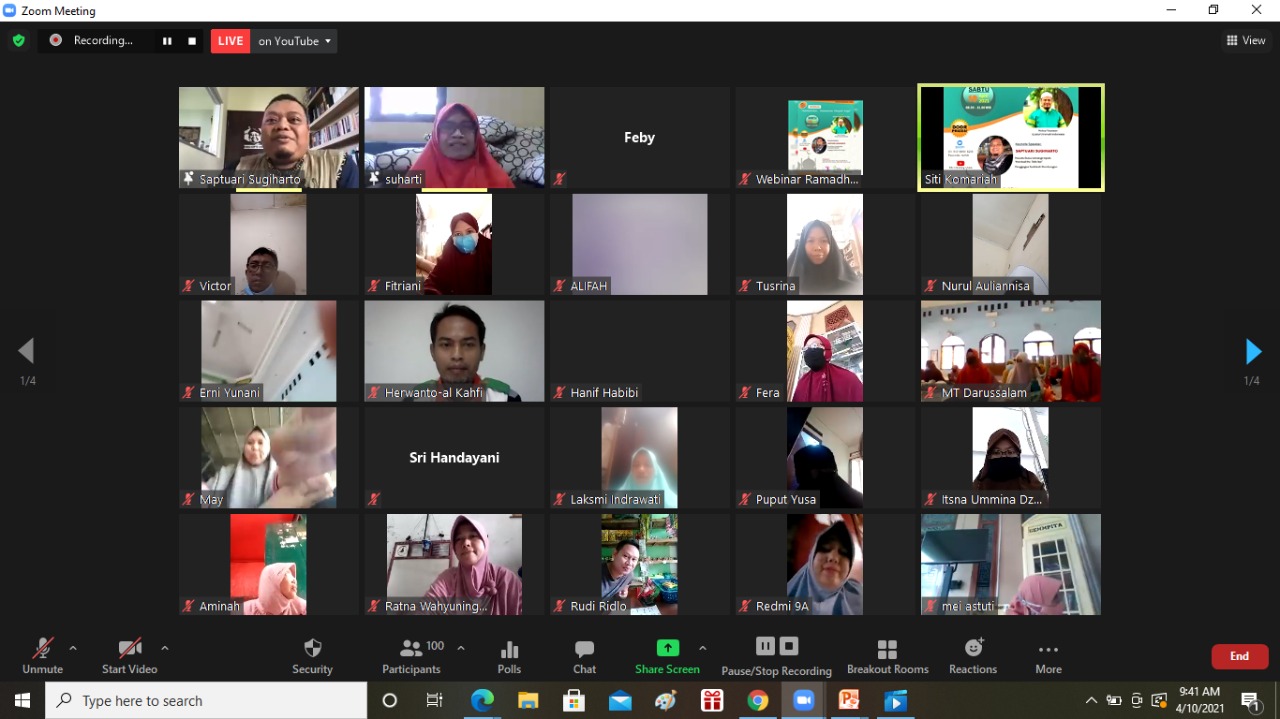Image resolution: width=1280 pixels, height=719 pixels.
Task: Click the red End meeting button
Action: [x=1239, y=656]
